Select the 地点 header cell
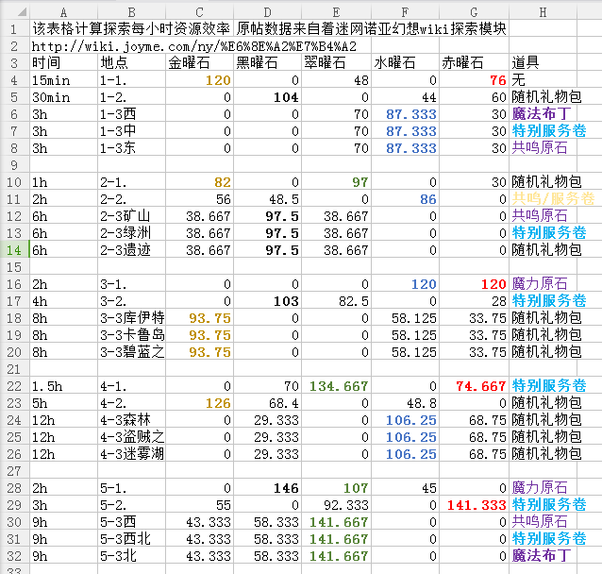 click(132, 63)
